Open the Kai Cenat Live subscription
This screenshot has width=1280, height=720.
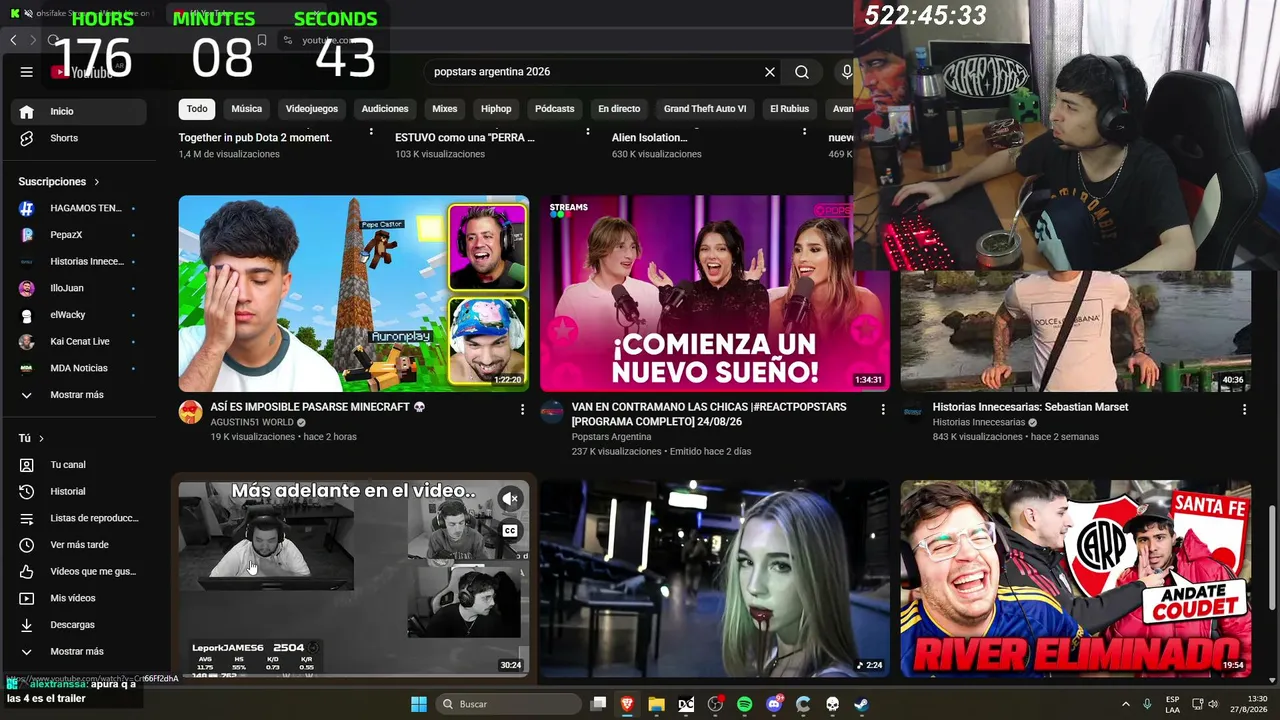[78, 342]
